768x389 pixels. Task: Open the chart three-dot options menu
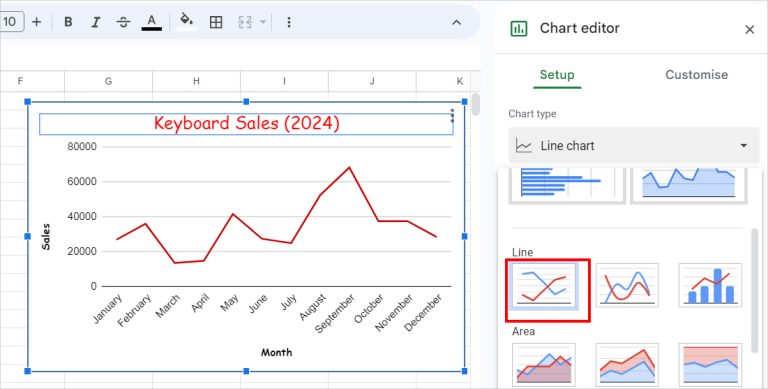pos(452,116)
